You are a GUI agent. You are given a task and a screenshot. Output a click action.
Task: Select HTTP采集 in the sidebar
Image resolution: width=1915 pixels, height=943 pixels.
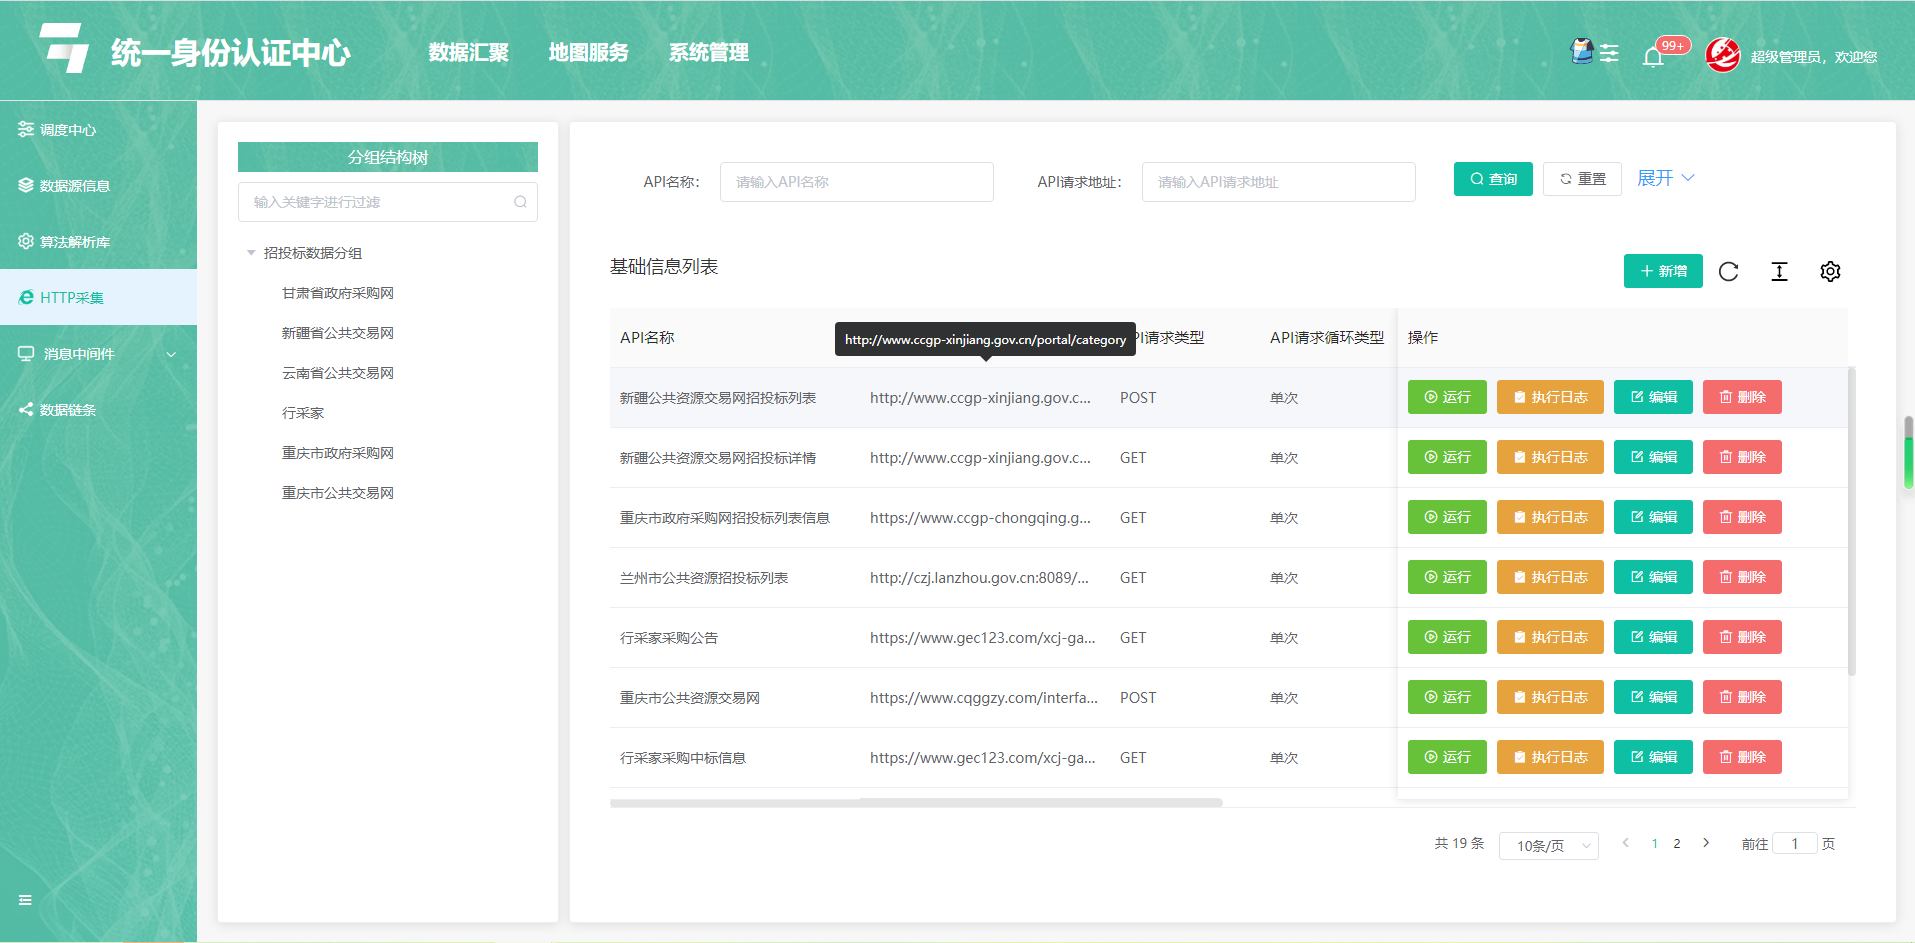tap(98, 298)
